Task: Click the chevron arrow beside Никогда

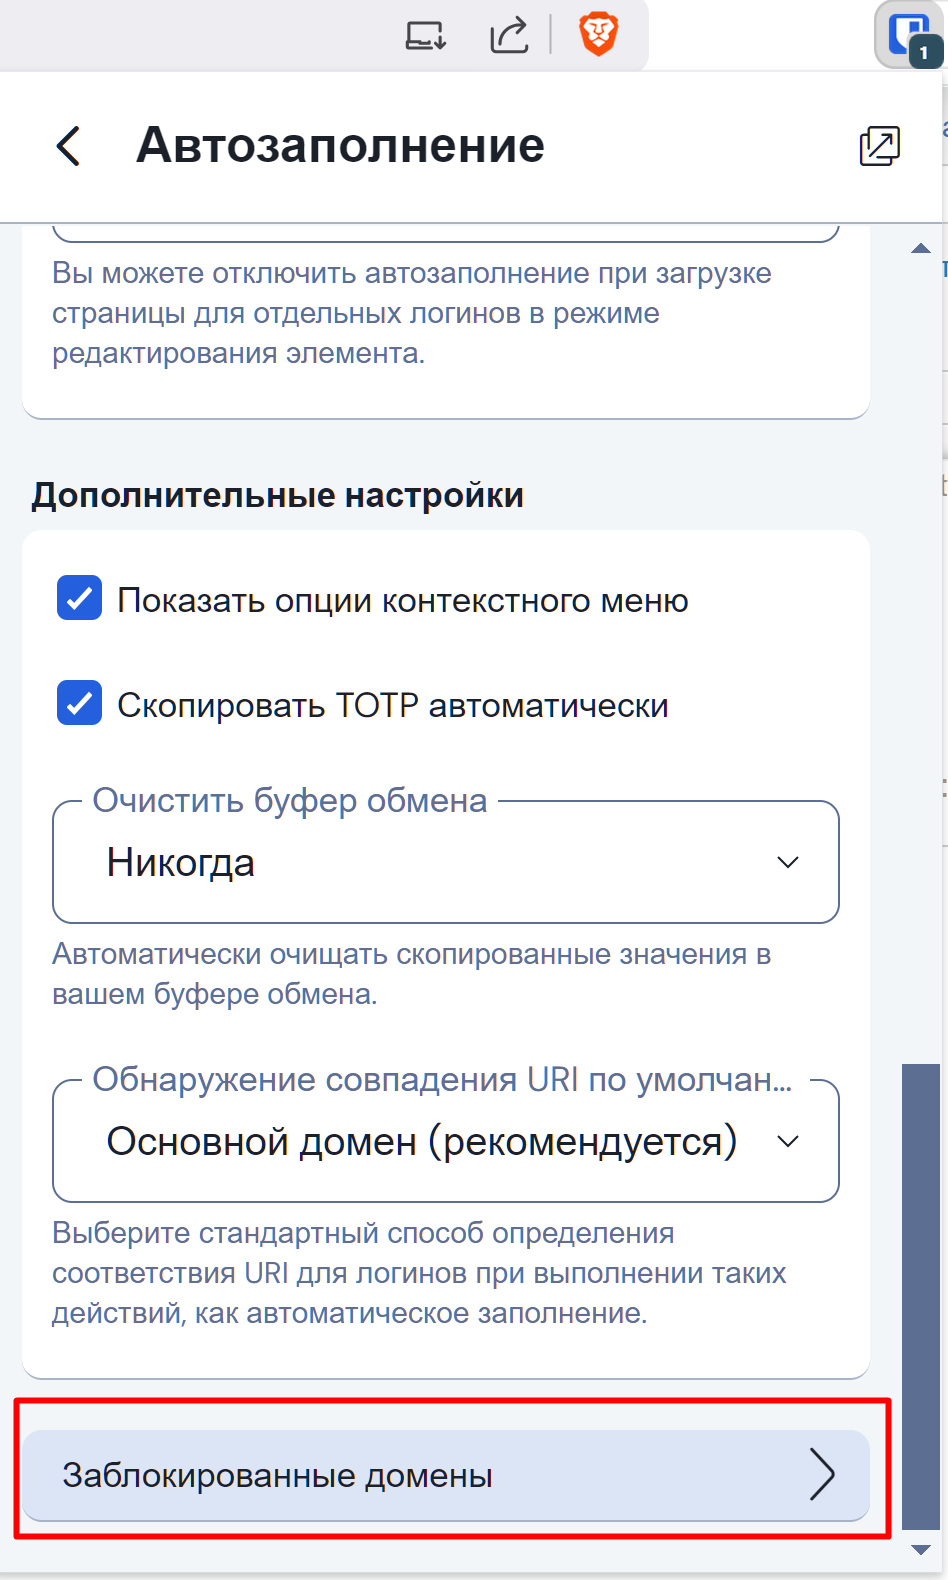Action: [x=788, y=862]
